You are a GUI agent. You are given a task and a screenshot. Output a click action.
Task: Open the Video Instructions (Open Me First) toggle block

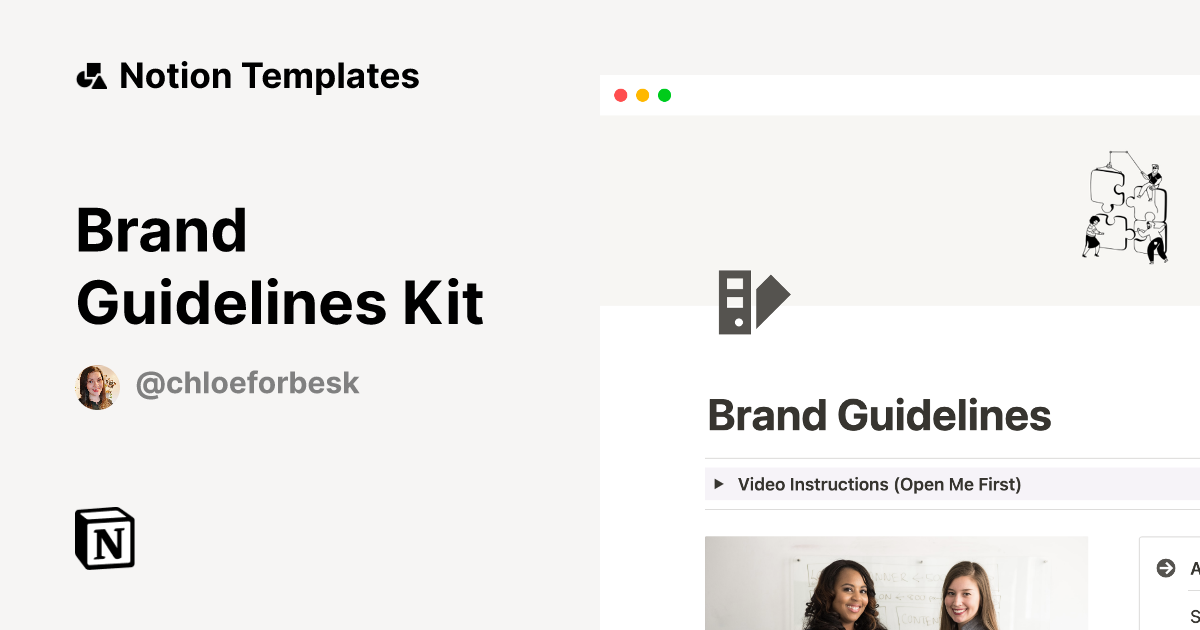pyautogui.click(x=878, y=484)
